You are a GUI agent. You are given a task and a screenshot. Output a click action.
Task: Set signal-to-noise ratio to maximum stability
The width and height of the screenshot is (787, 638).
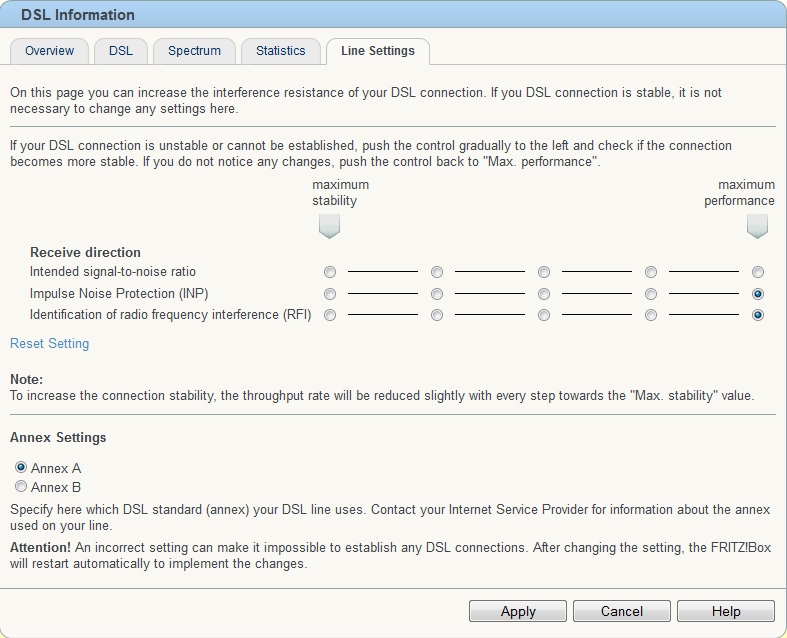330,272
